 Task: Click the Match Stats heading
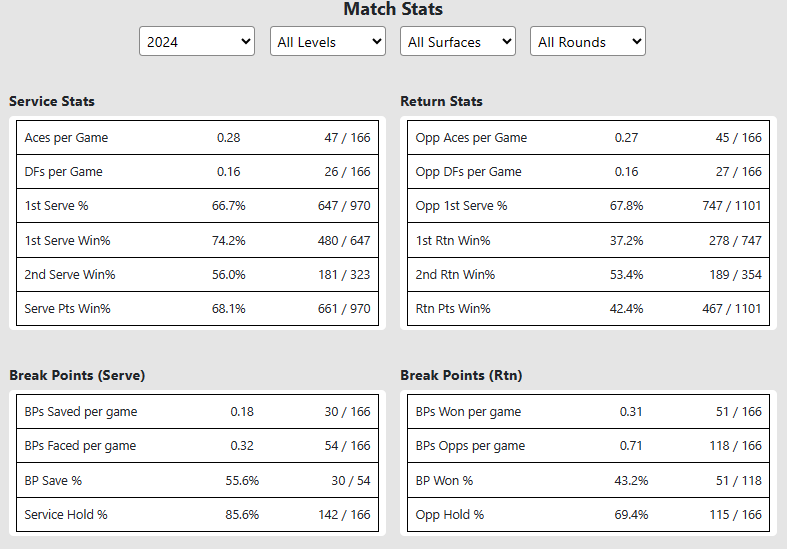pos(393,10)
